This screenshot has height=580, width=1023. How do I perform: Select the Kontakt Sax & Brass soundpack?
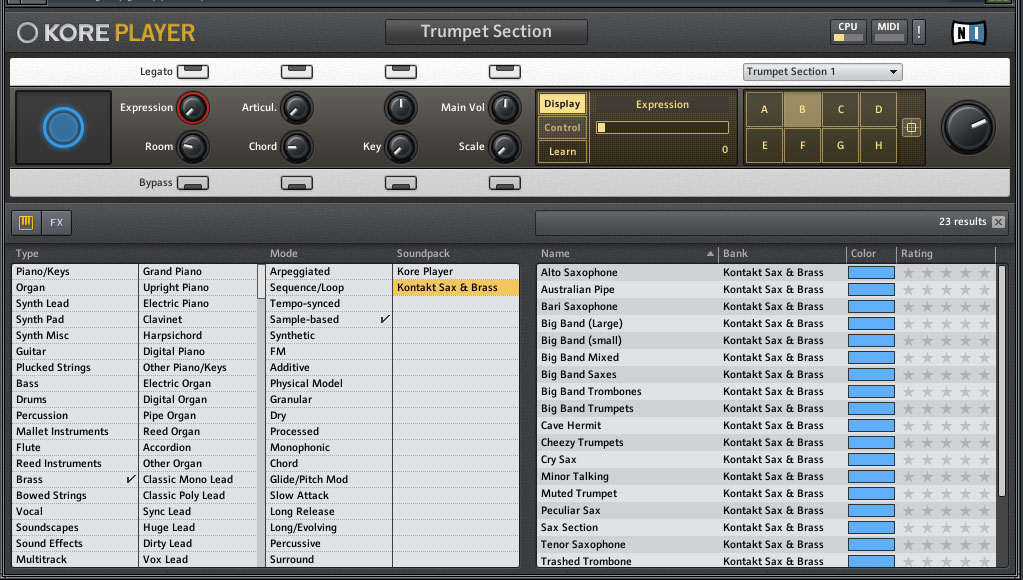click(x=456, y=288)
